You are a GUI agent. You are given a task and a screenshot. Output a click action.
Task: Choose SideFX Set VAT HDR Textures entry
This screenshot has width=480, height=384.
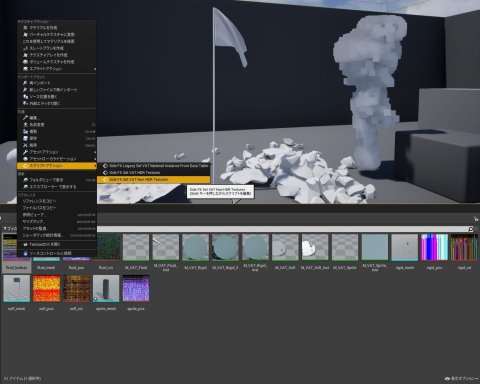tap(154, 173)
